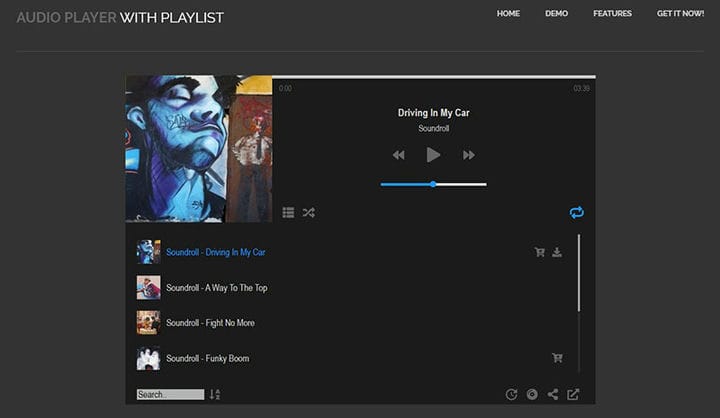
Task: Click A Way To The Top thumbnail
Action: (148, 287)
